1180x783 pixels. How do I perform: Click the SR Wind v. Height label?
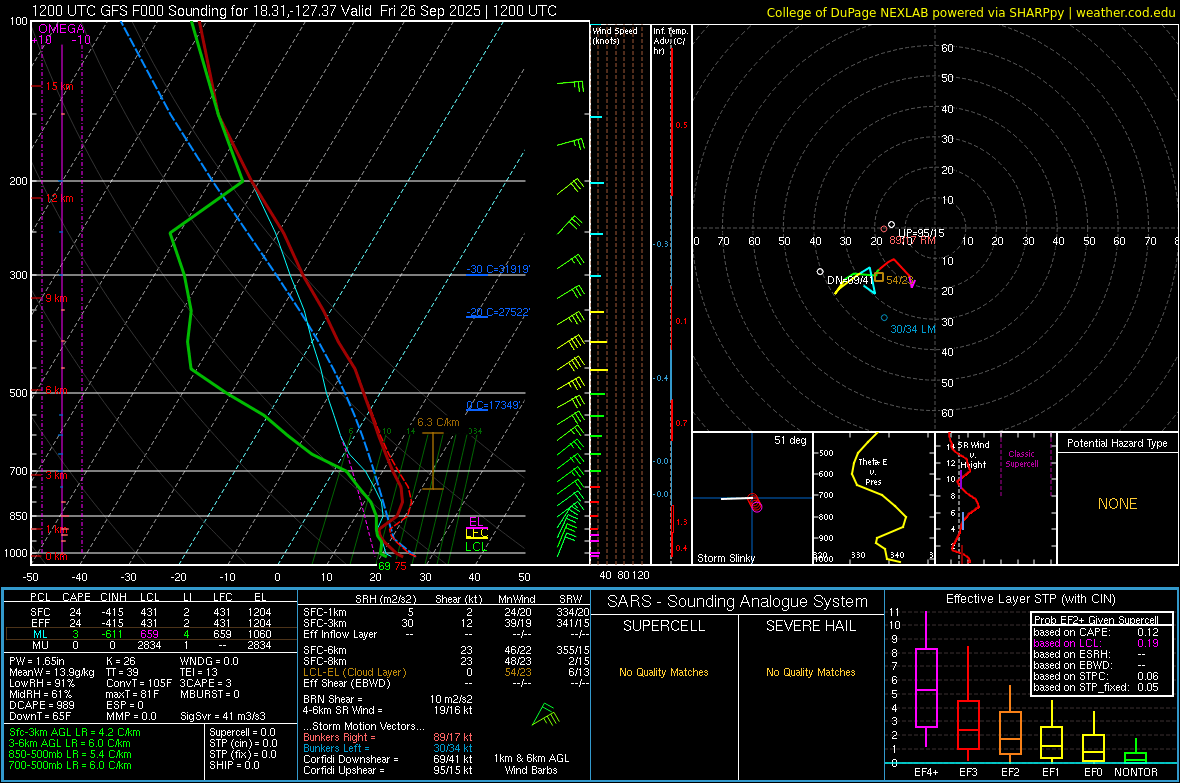tap(973, 455)
